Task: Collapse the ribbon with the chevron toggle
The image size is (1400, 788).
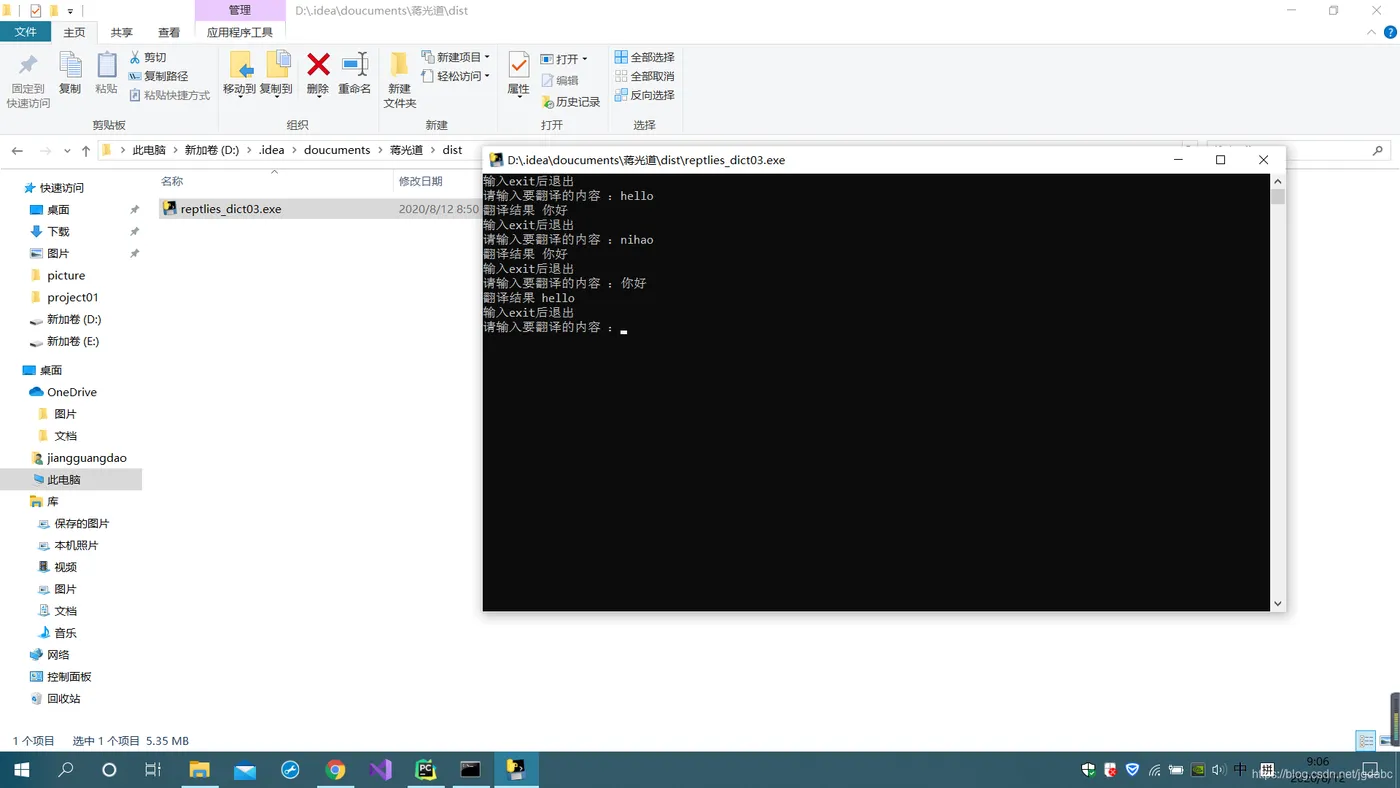Action: point(1370,31)
